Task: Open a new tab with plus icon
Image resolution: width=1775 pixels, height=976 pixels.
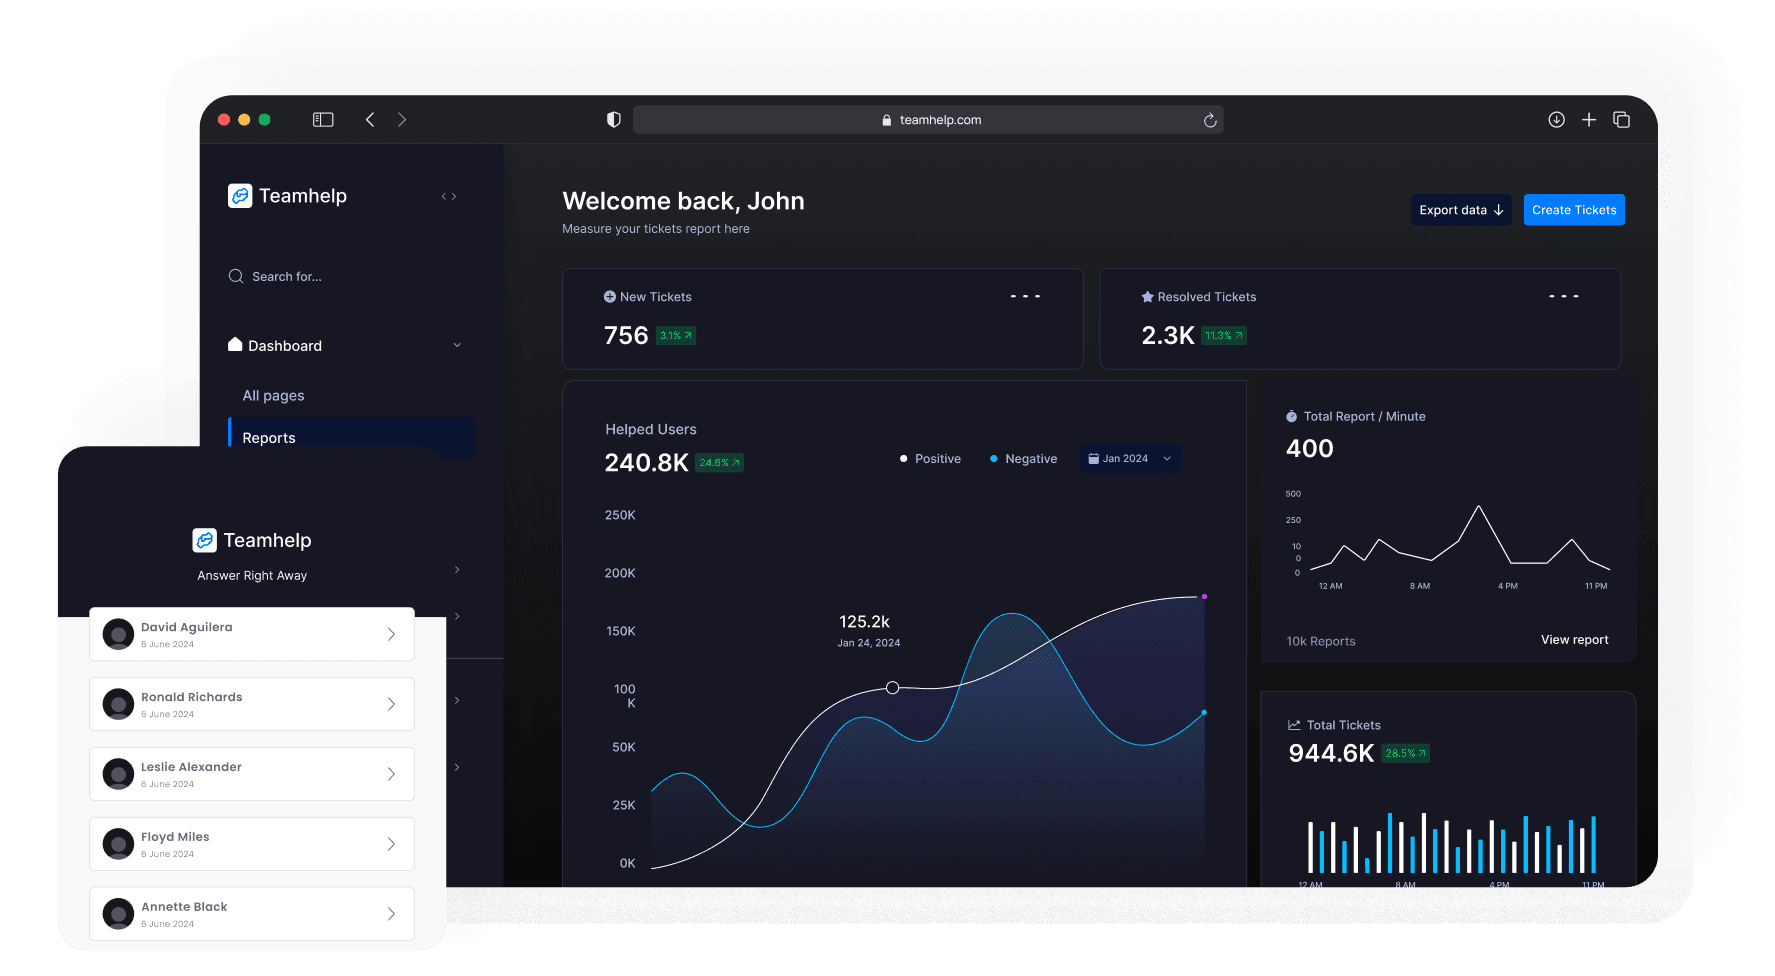Action: coord(1588,120)
